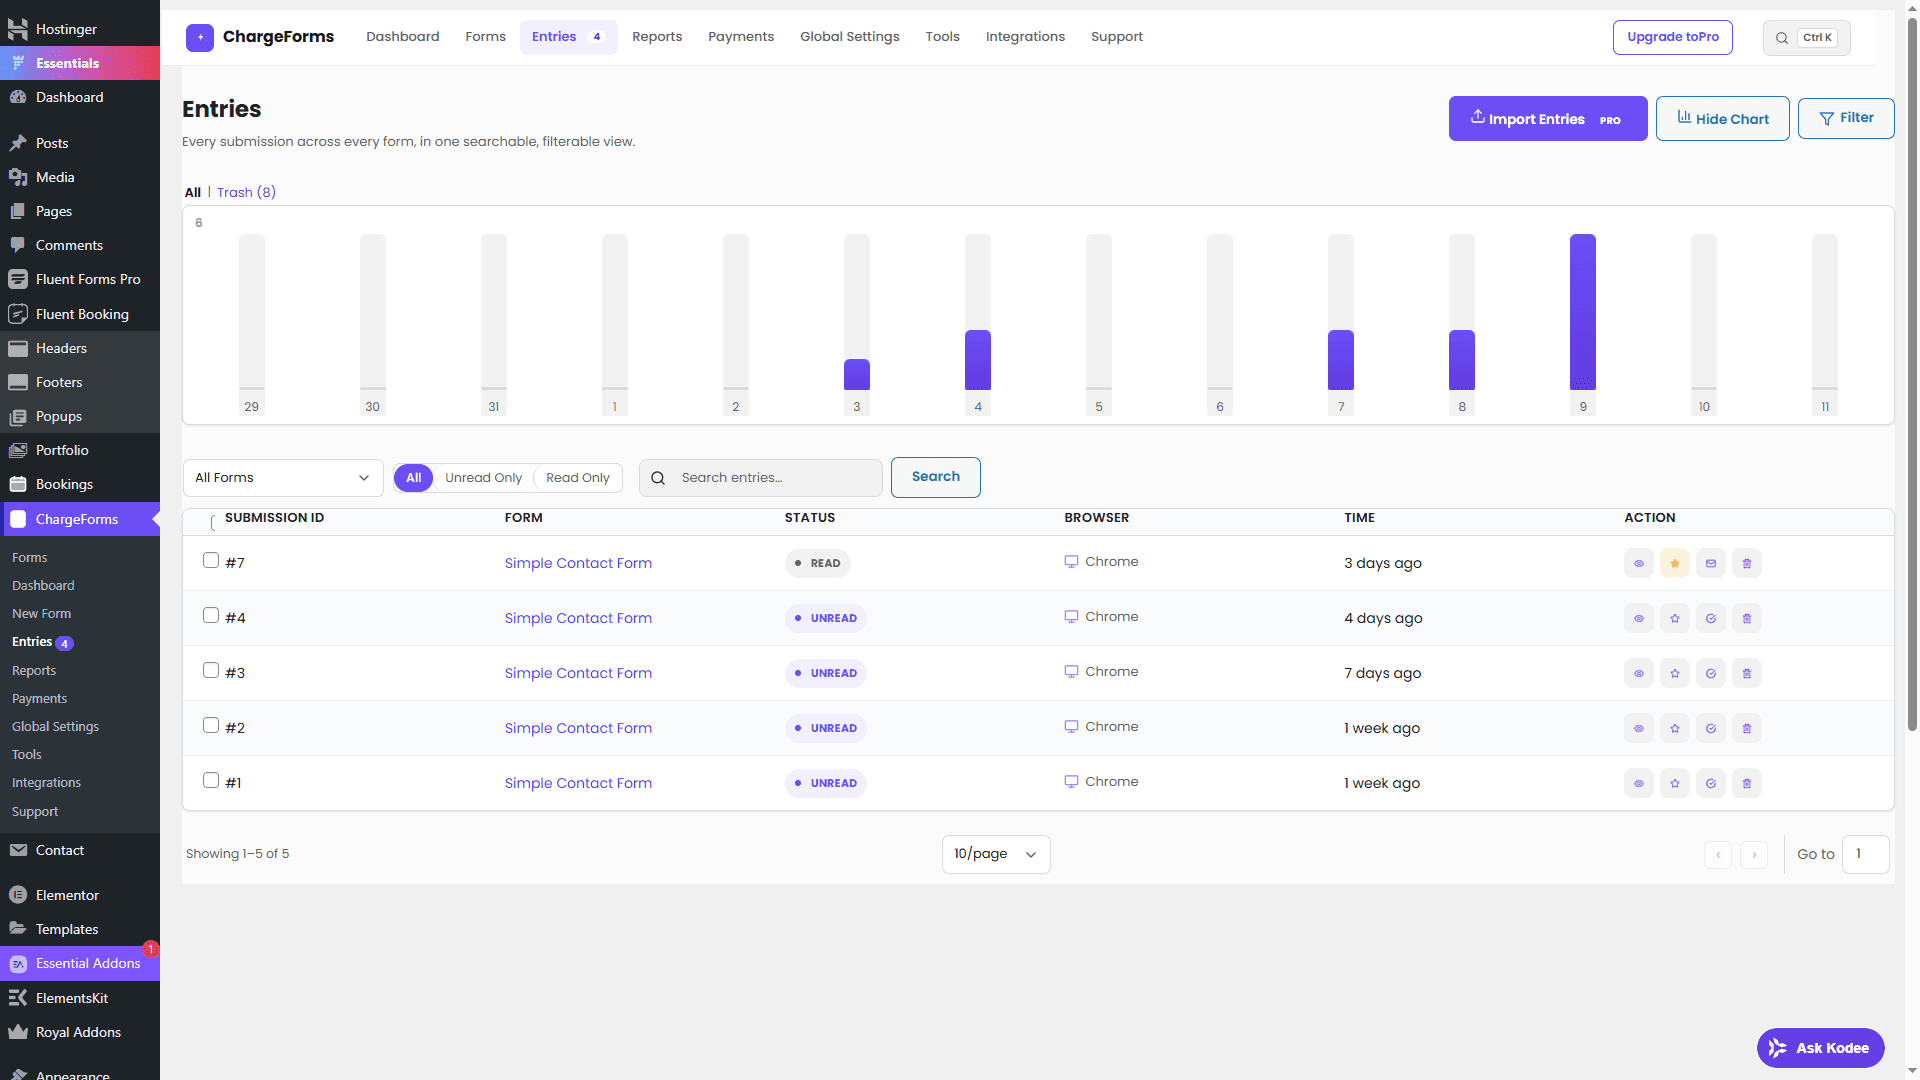The height and width of the screenshot is (1080, 1920).
Task: Open the Fluent Booking sidebar item
Action: [x=80, y=314]
